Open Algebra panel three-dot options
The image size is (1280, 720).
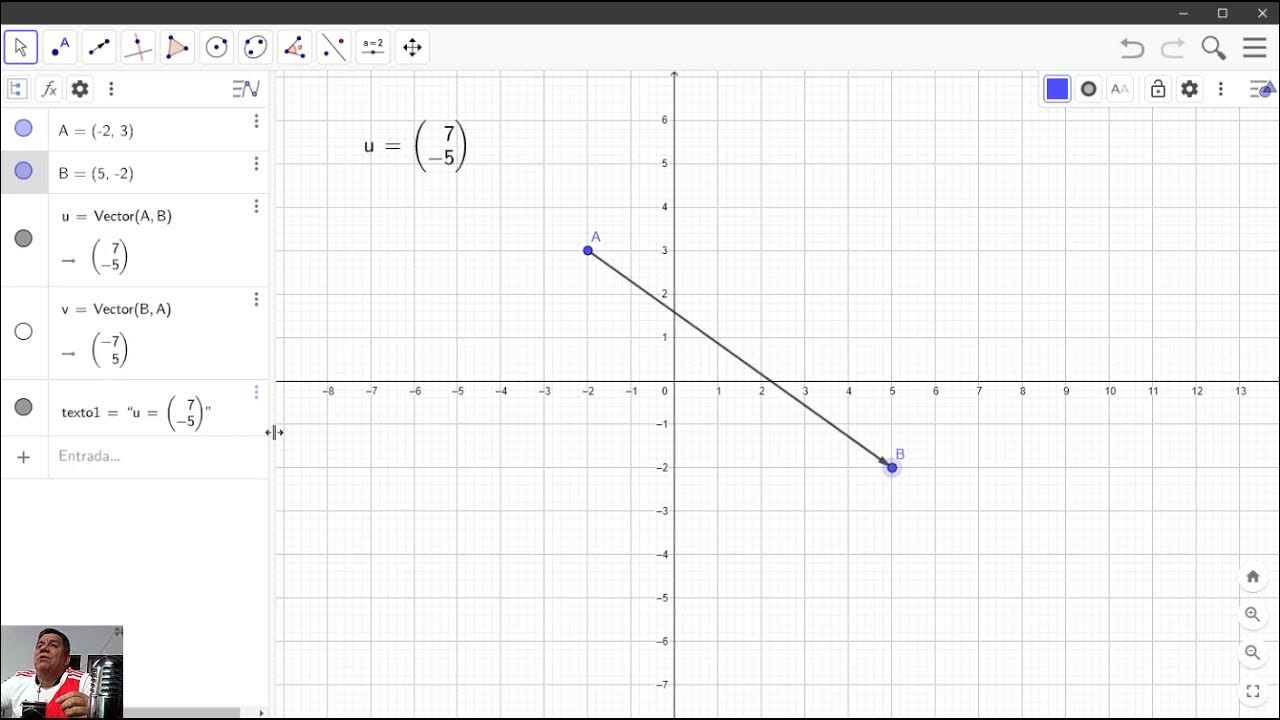111,89
